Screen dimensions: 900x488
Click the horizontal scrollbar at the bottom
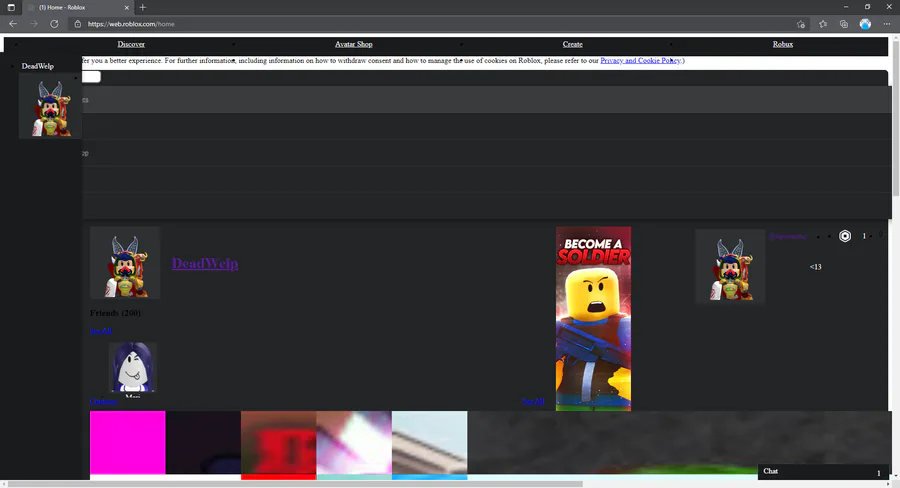click(295, 484)
